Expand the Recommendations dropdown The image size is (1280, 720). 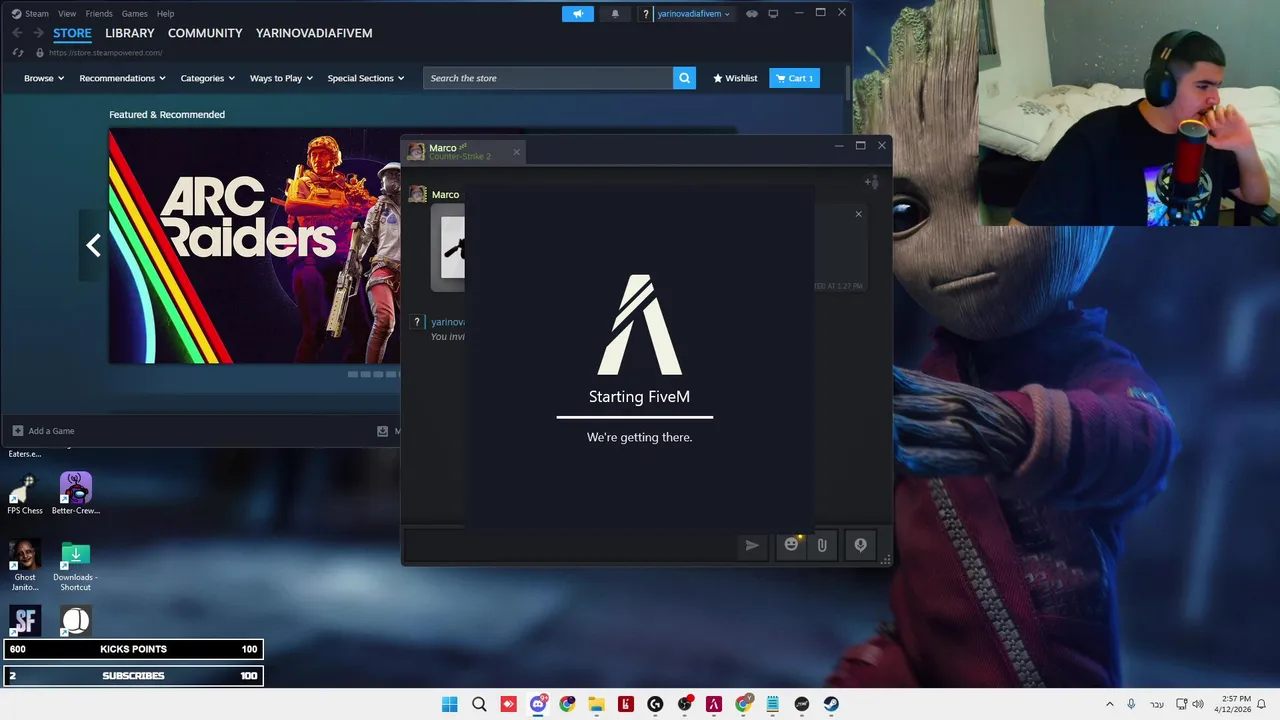click(123, 78)
